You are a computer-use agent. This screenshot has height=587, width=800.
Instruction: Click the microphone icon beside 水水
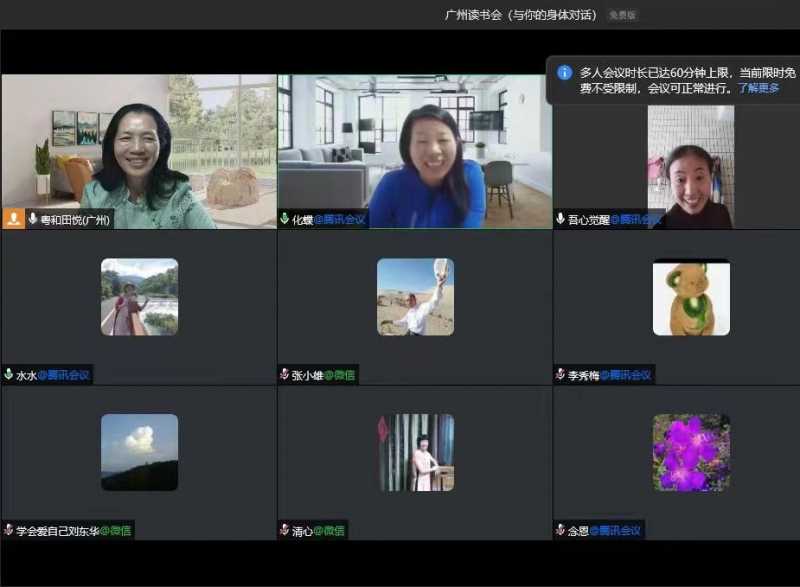tap(9, 375)
